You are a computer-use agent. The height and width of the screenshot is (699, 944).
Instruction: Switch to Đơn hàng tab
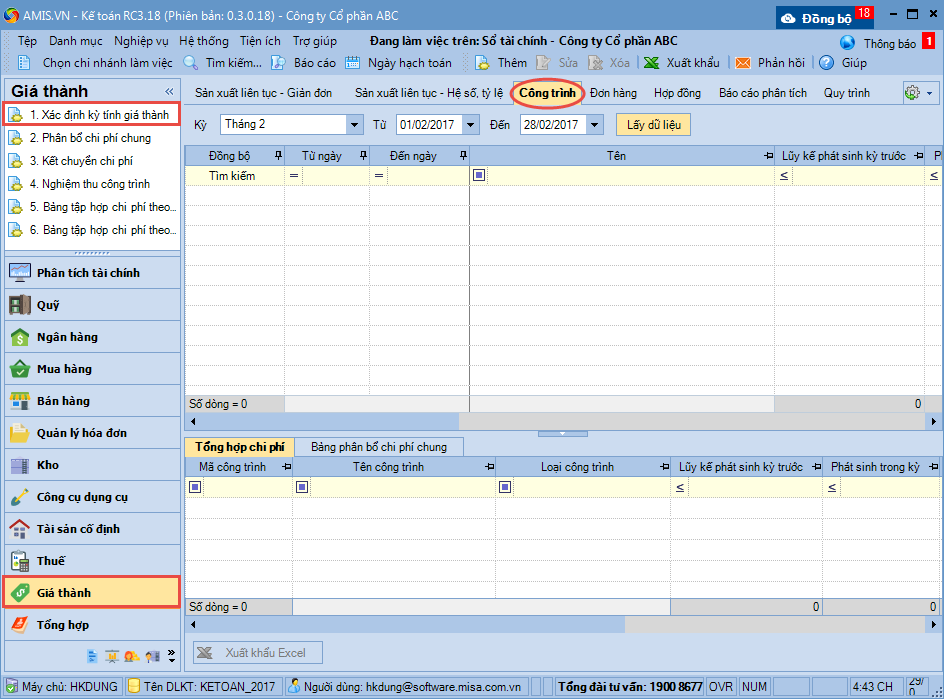click(x=613, y=93)
